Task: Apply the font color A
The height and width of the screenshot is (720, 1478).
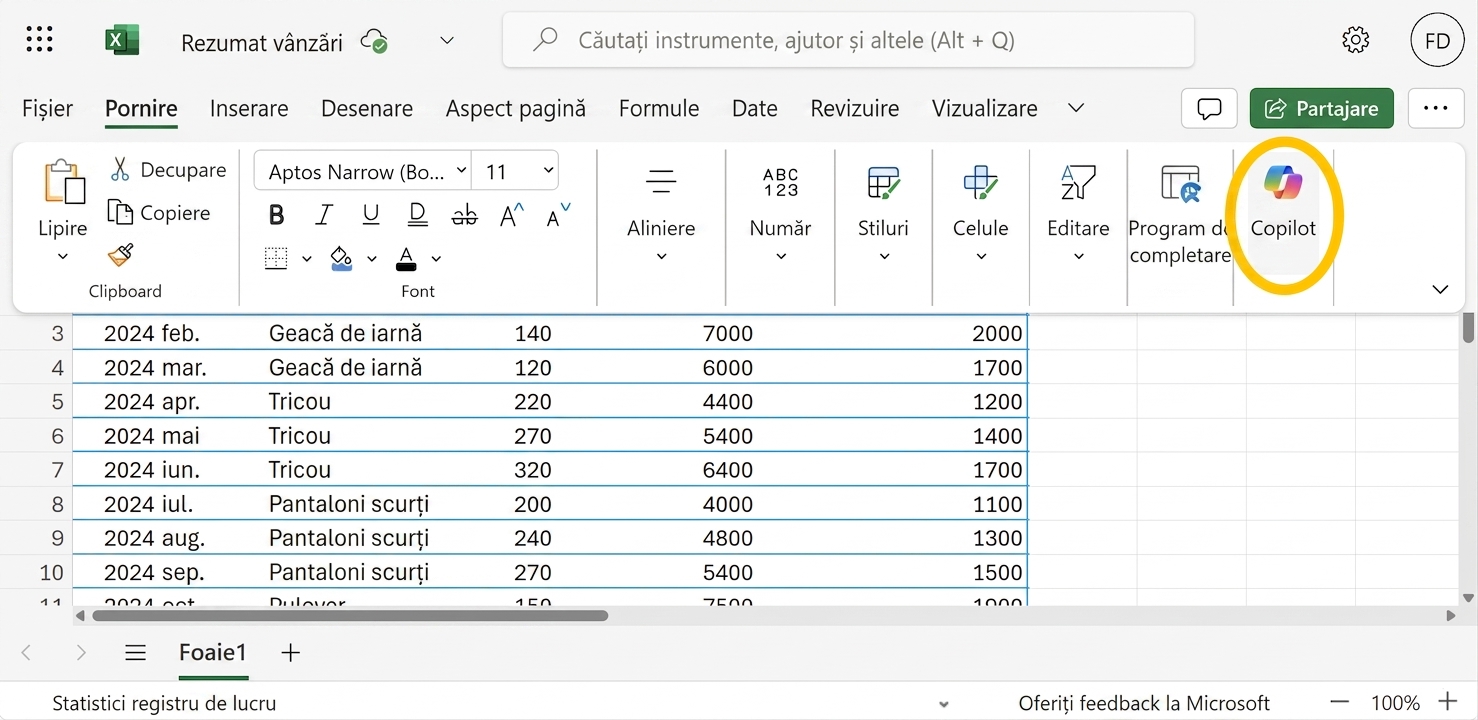Action: pyautogui.click(x=406, y=259)
